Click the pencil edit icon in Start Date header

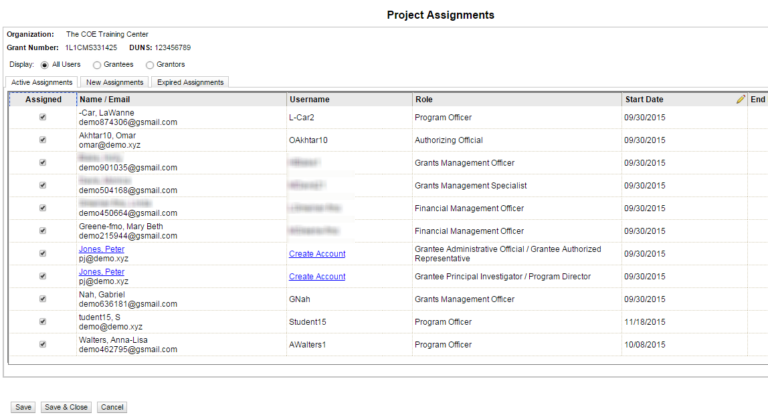[x=740, y=100]
